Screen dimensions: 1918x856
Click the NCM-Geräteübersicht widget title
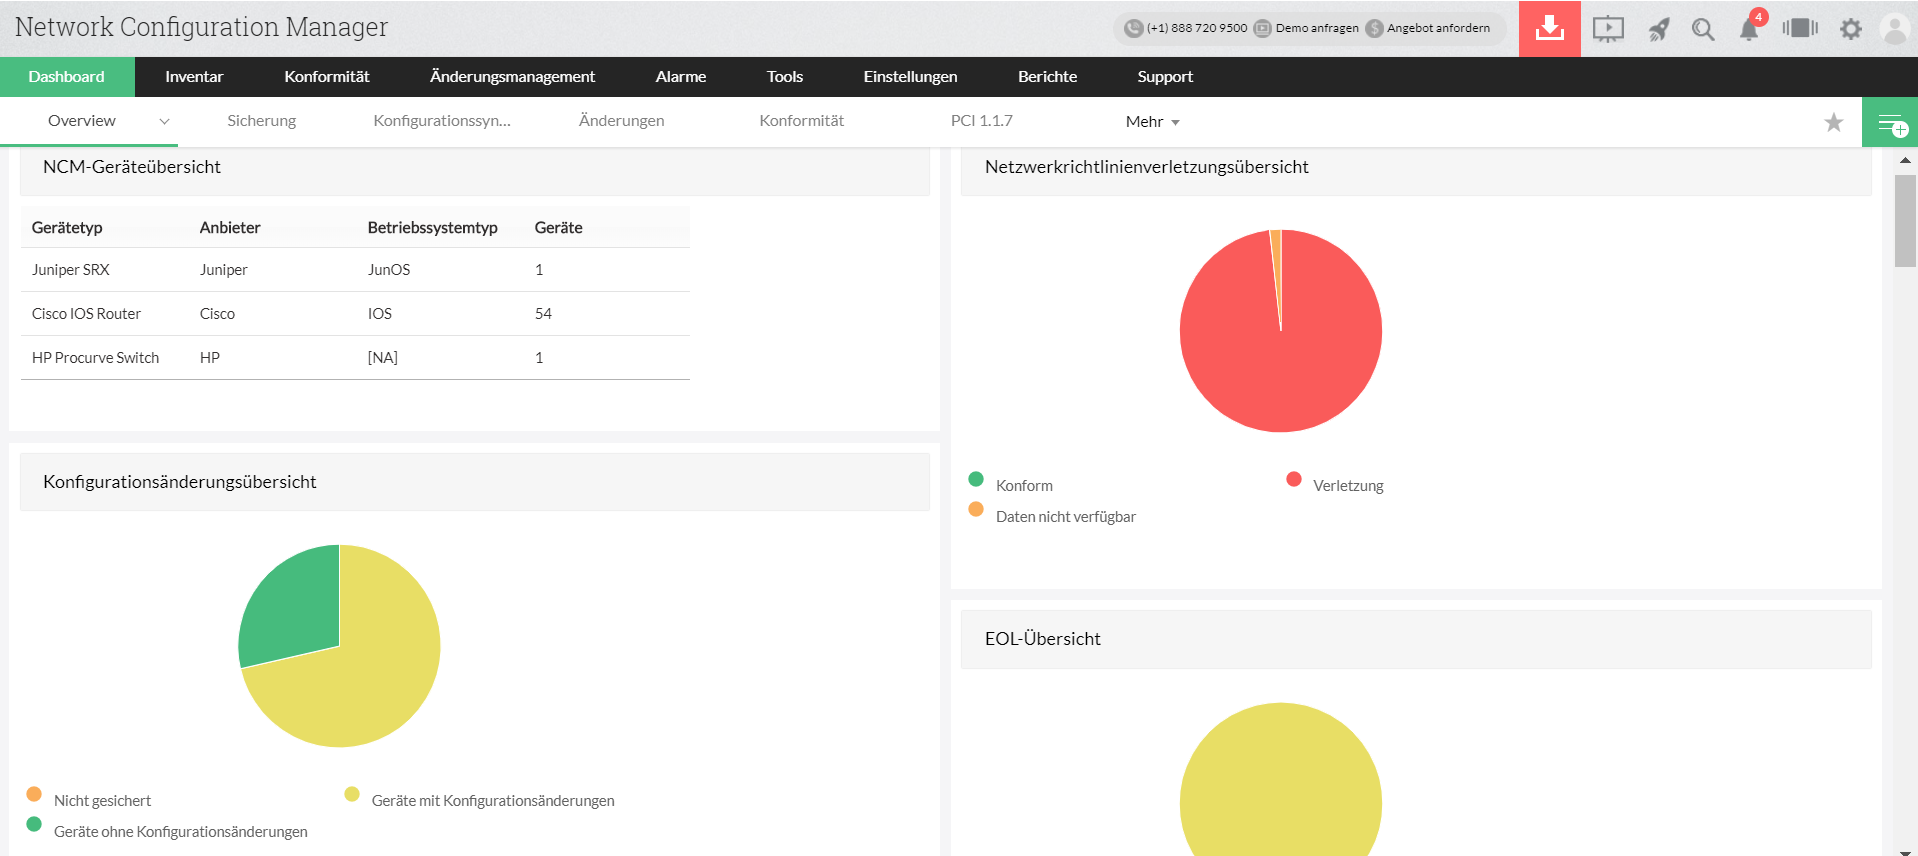pyautogui.click(x=132, y=167)
